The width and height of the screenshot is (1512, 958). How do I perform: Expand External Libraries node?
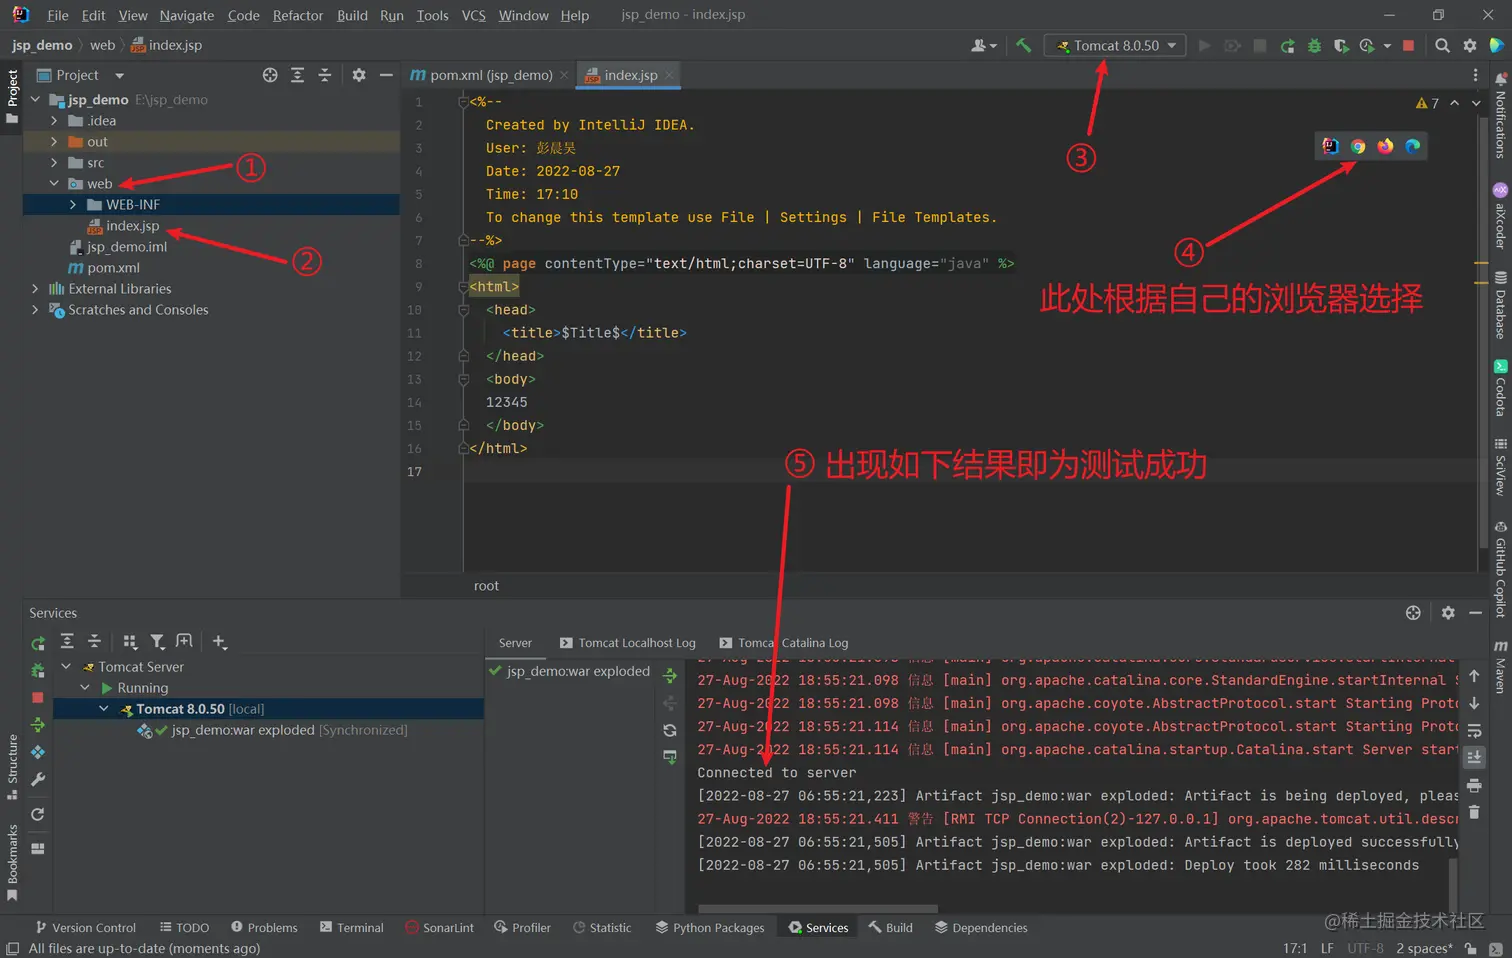[36, 289]
